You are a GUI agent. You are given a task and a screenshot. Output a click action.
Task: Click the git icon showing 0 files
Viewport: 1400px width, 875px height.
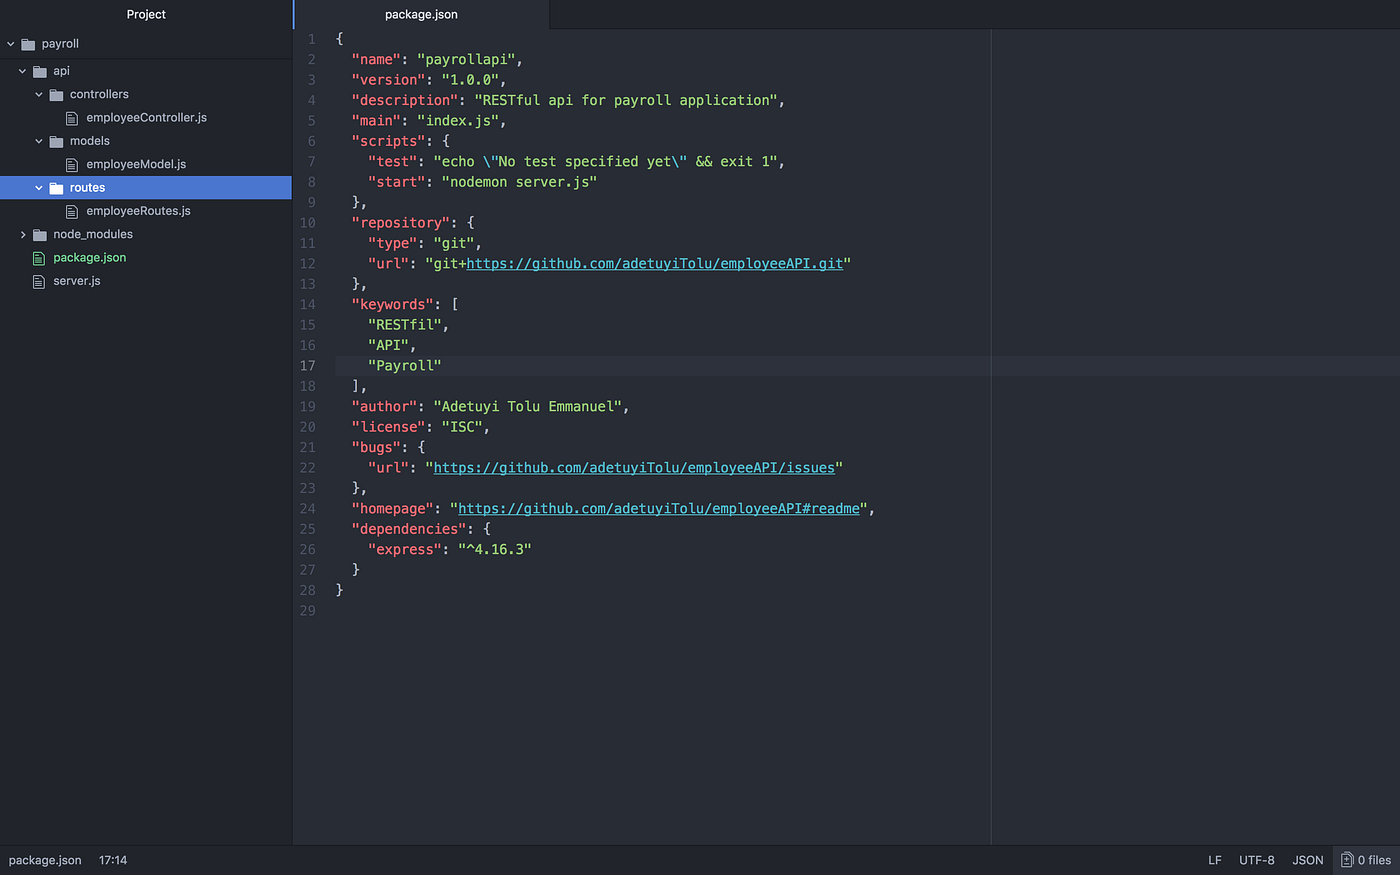point(1345,859)
